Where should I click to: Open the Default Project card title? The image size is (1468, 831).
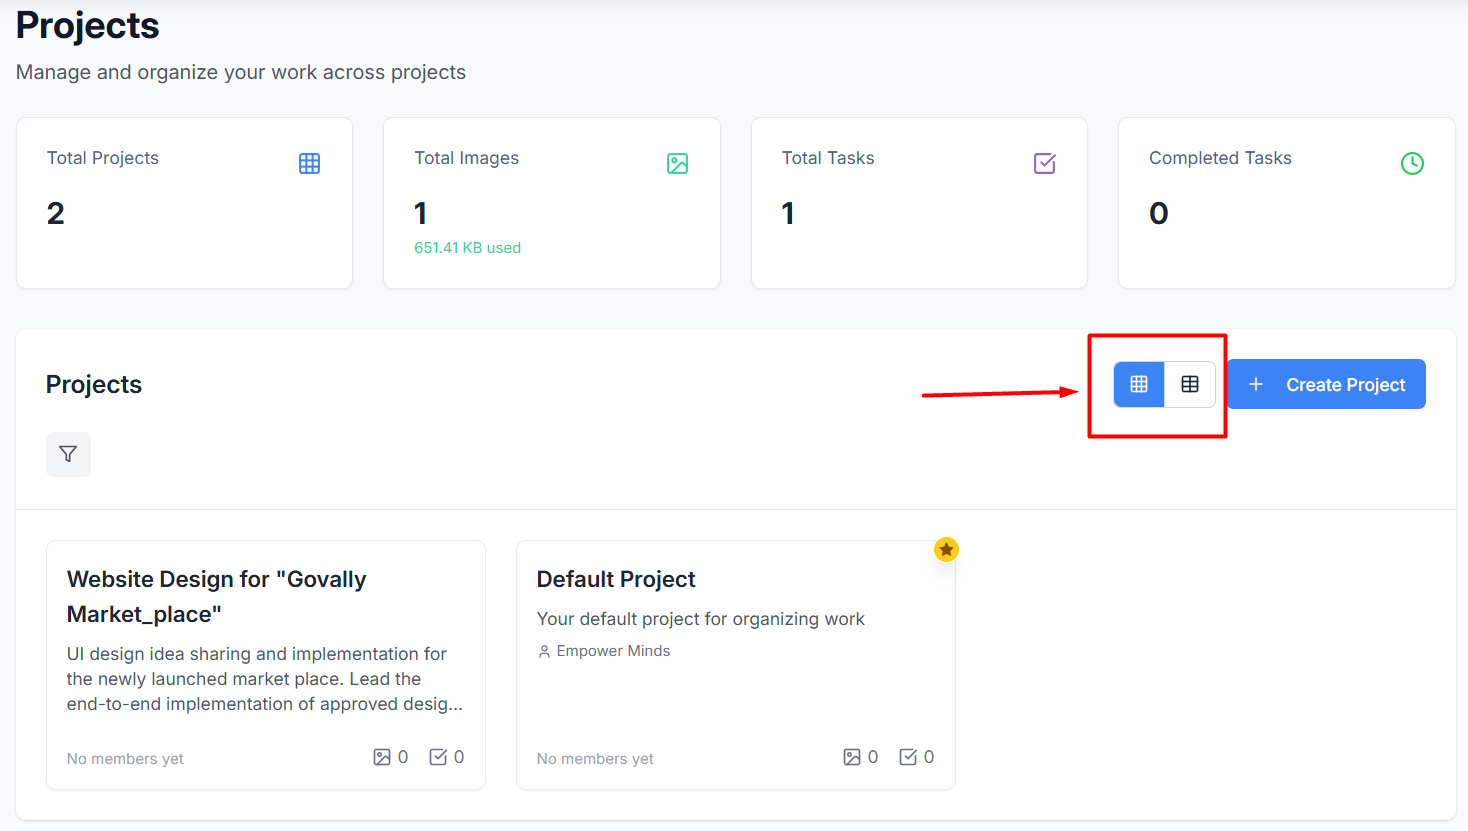click(x=616, y=579)
